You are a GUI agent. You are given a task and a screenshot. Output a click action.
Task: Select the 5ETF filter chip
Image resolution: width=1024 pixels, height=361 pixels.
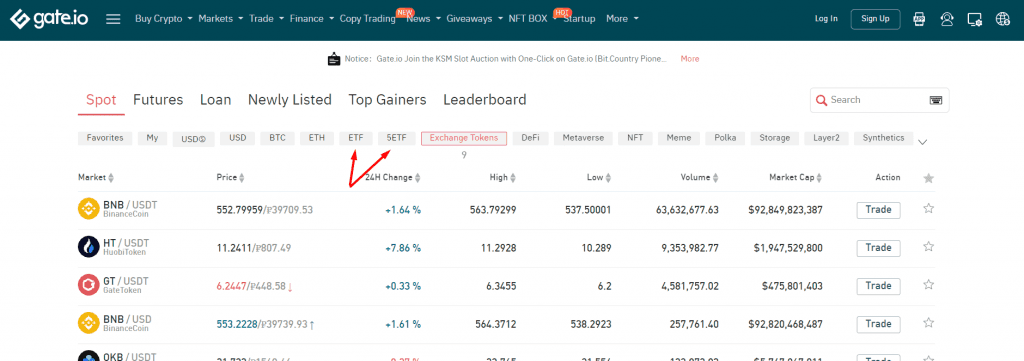(x=396, y=138)
